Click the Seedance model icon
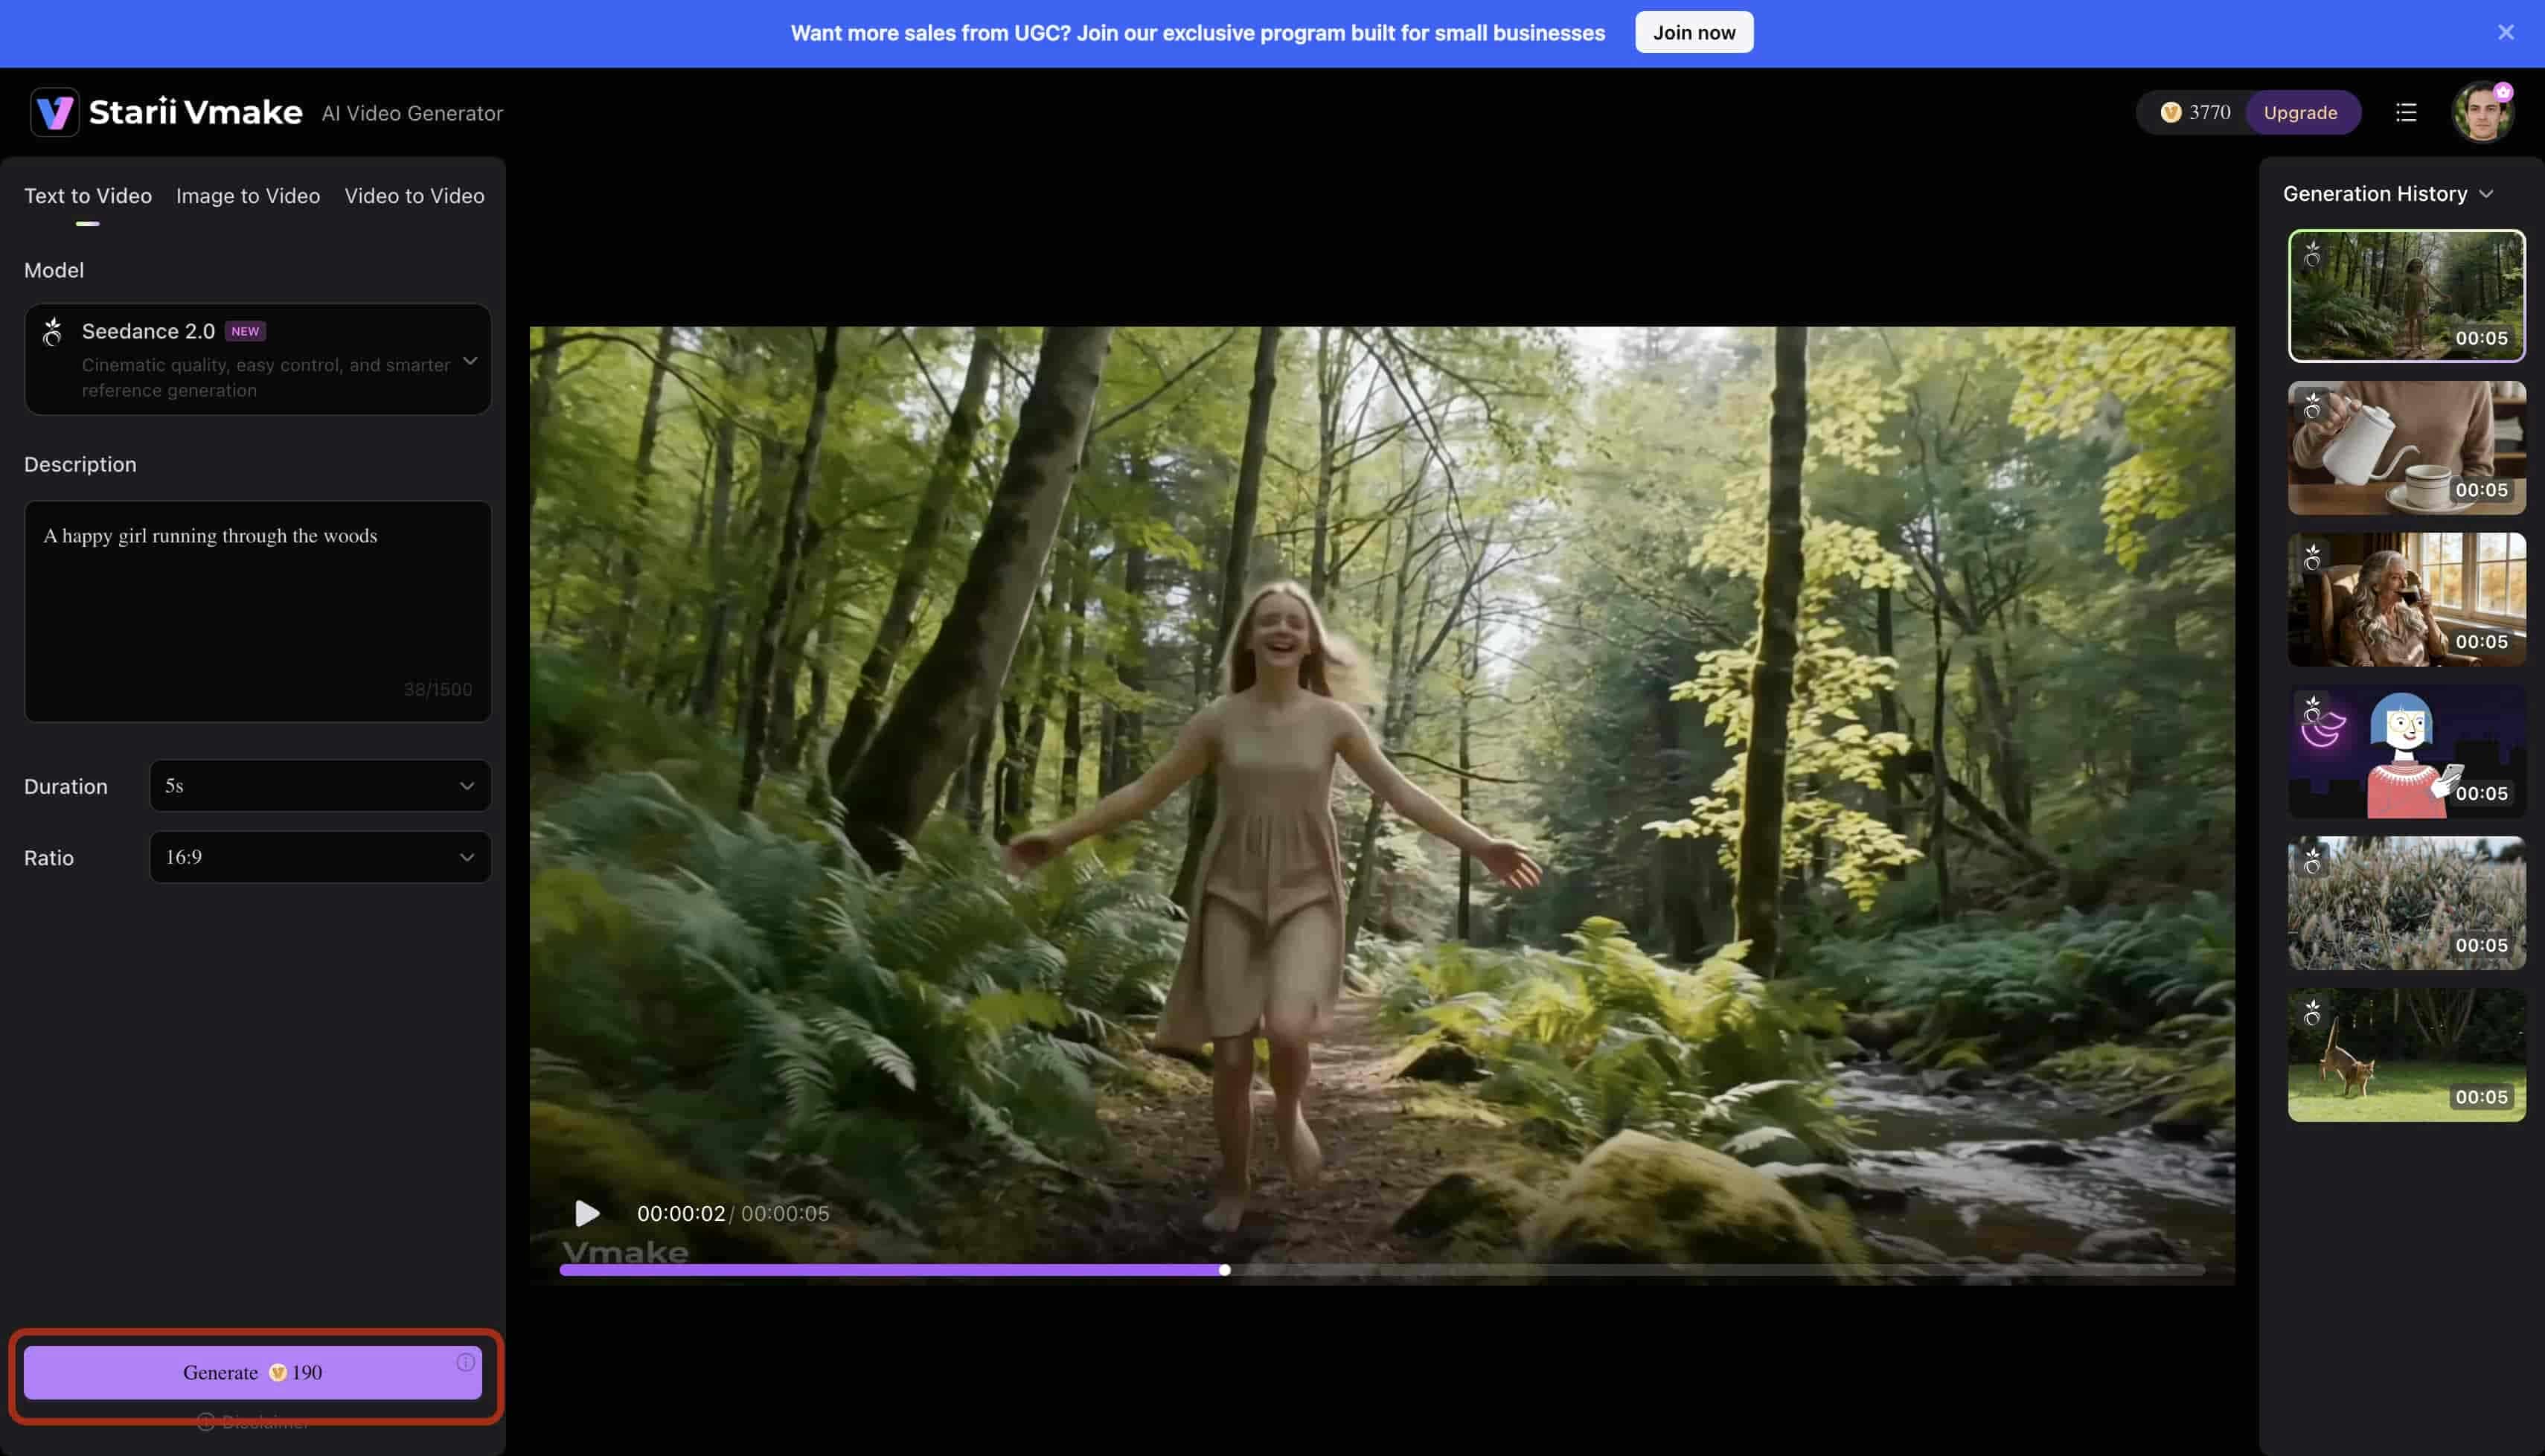The height and width of the screenshot is (1456, 2545). pyautogui.click(x=53, y=331)
